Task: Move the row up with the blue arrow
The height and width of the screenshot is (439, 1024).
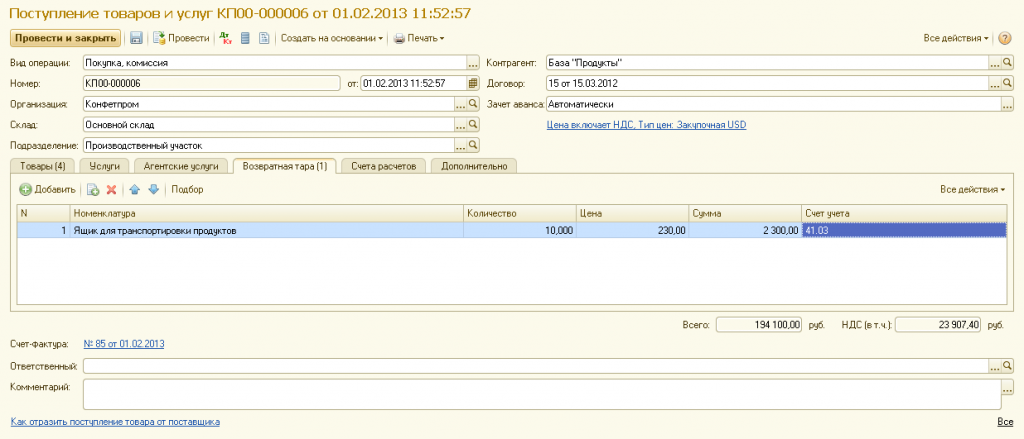Action: tap(135, 189)
